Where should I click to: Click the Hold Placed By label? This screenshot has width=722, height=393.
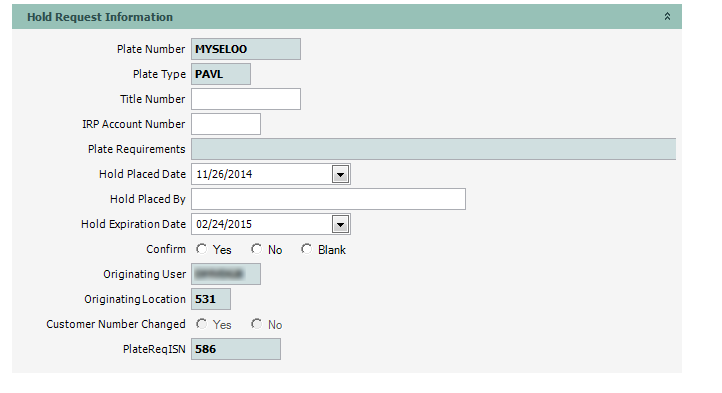tap(148, 199)
